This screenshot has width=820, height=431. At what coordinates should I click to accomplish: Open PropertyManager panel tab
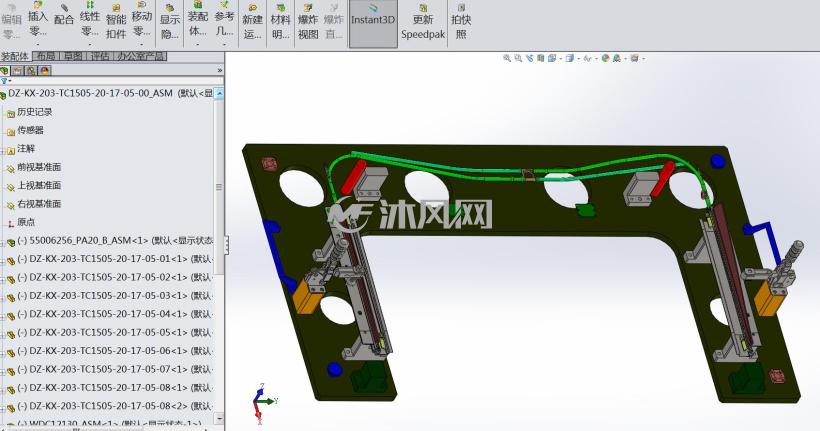click(18, 70)
